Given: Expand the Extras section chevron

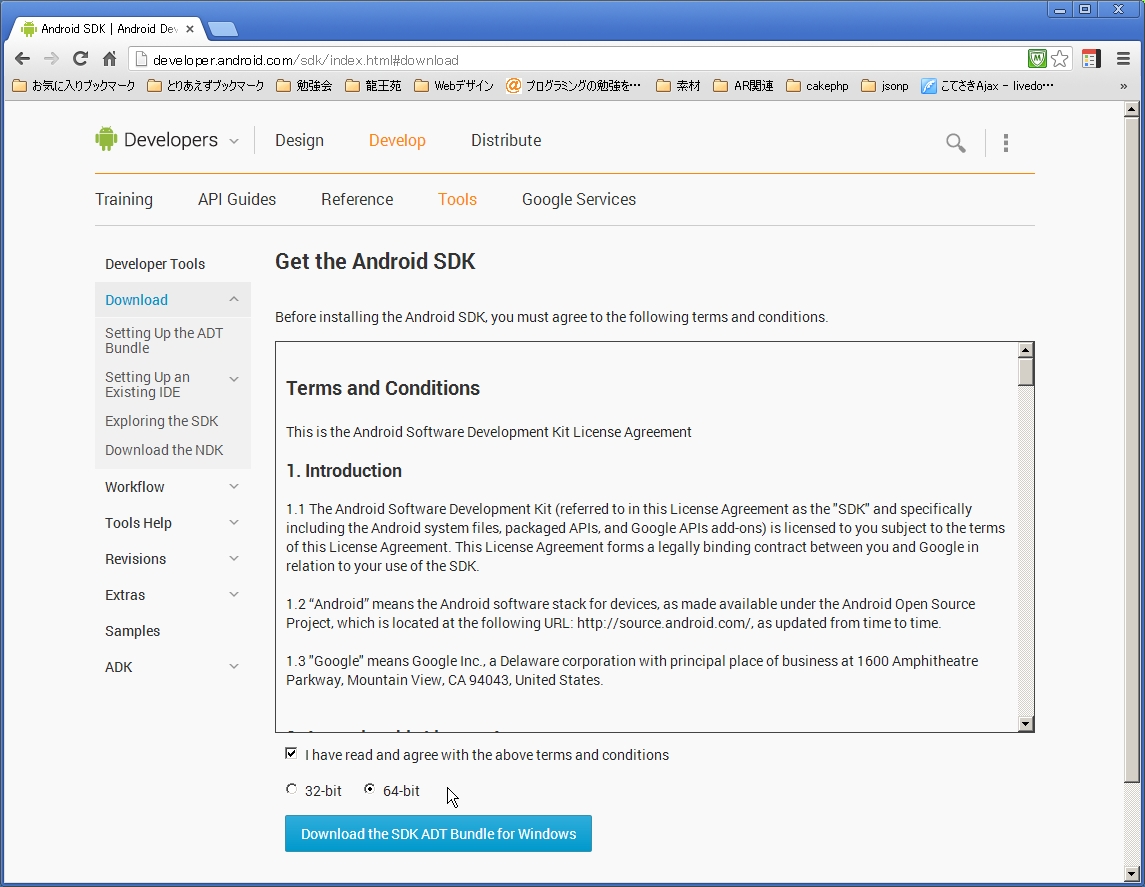Looking at the screenshot, I should click(234, 594).
